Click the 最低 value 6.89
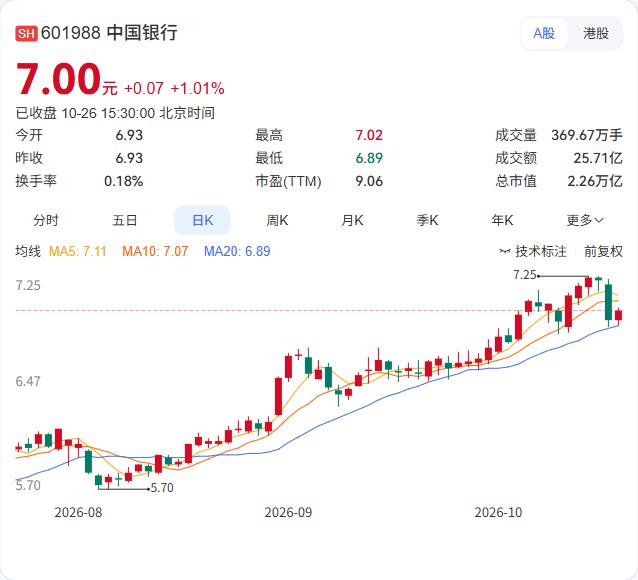 tap(369, 158)
